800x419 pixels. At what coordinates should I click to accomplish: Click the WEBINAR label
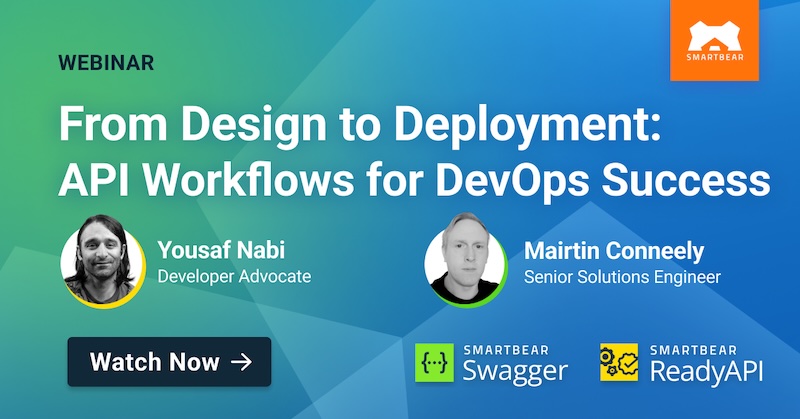coord(106,63)
